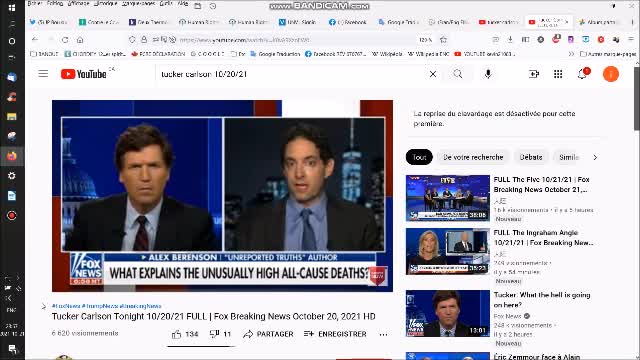Image resolution: width=640 pixels, height=360 pixels.
Task: Select the 'Tout' filter chip
Action: 419,157
